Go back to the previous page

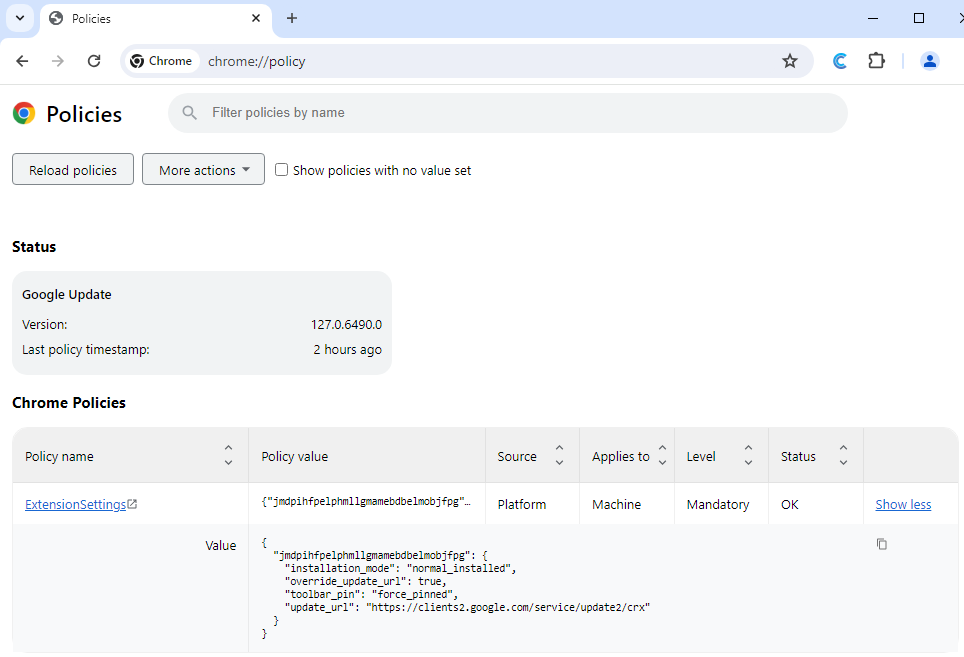pos(22,61)
